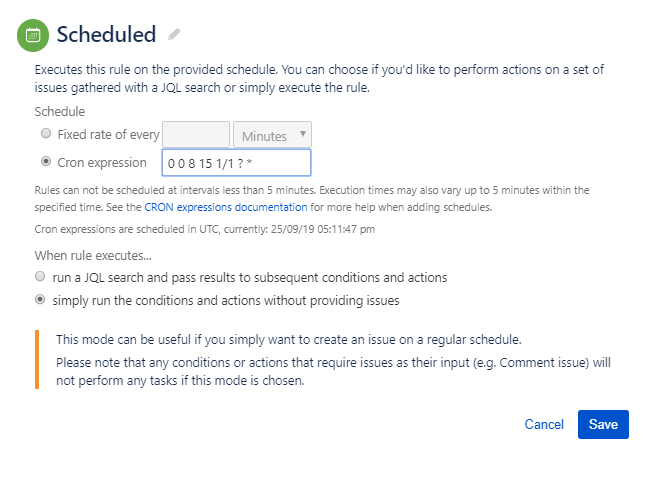Click the Fixed rate of every label
Viewport: 670px width, 484px height.
108,135
